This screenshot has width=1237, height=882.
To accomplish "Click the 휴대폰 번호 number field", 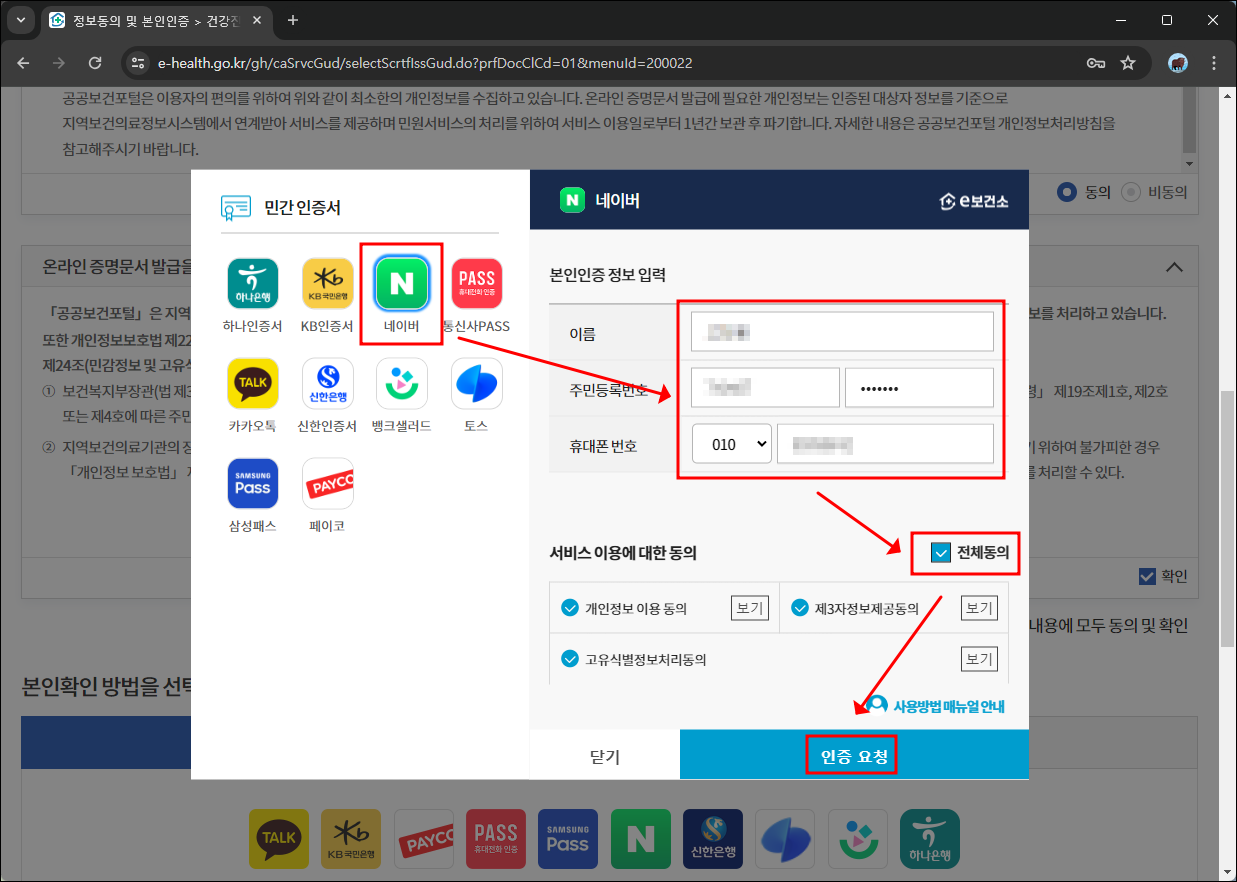I will click(x=885, y=444).
